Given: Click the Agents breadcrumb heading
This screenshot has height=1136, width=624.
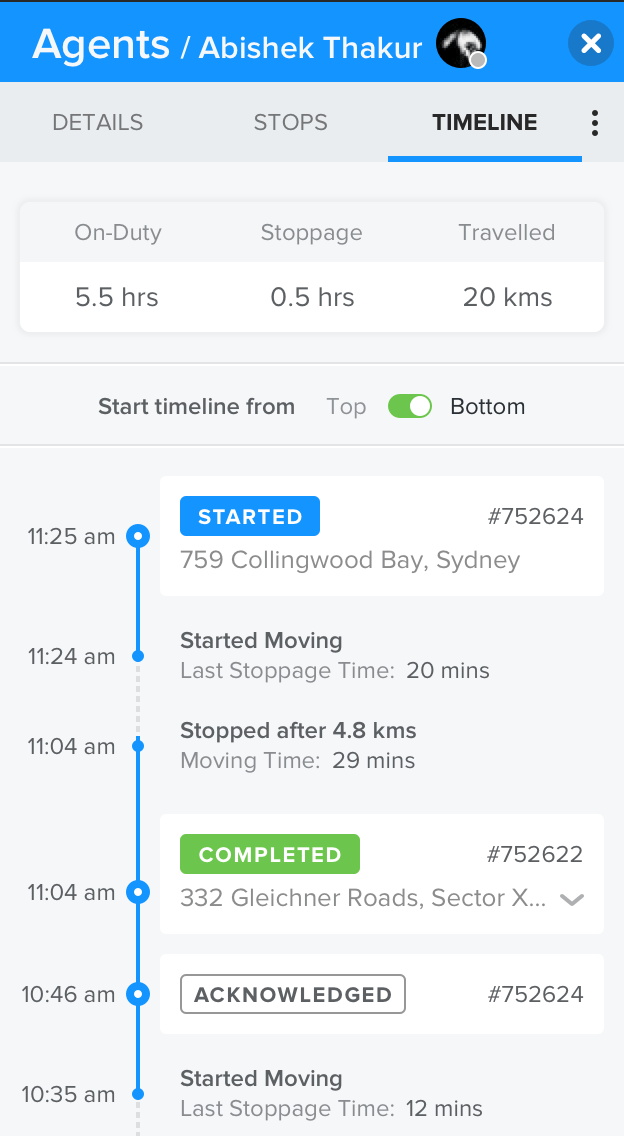Looking at the screenshot, I should pos(101,44).
